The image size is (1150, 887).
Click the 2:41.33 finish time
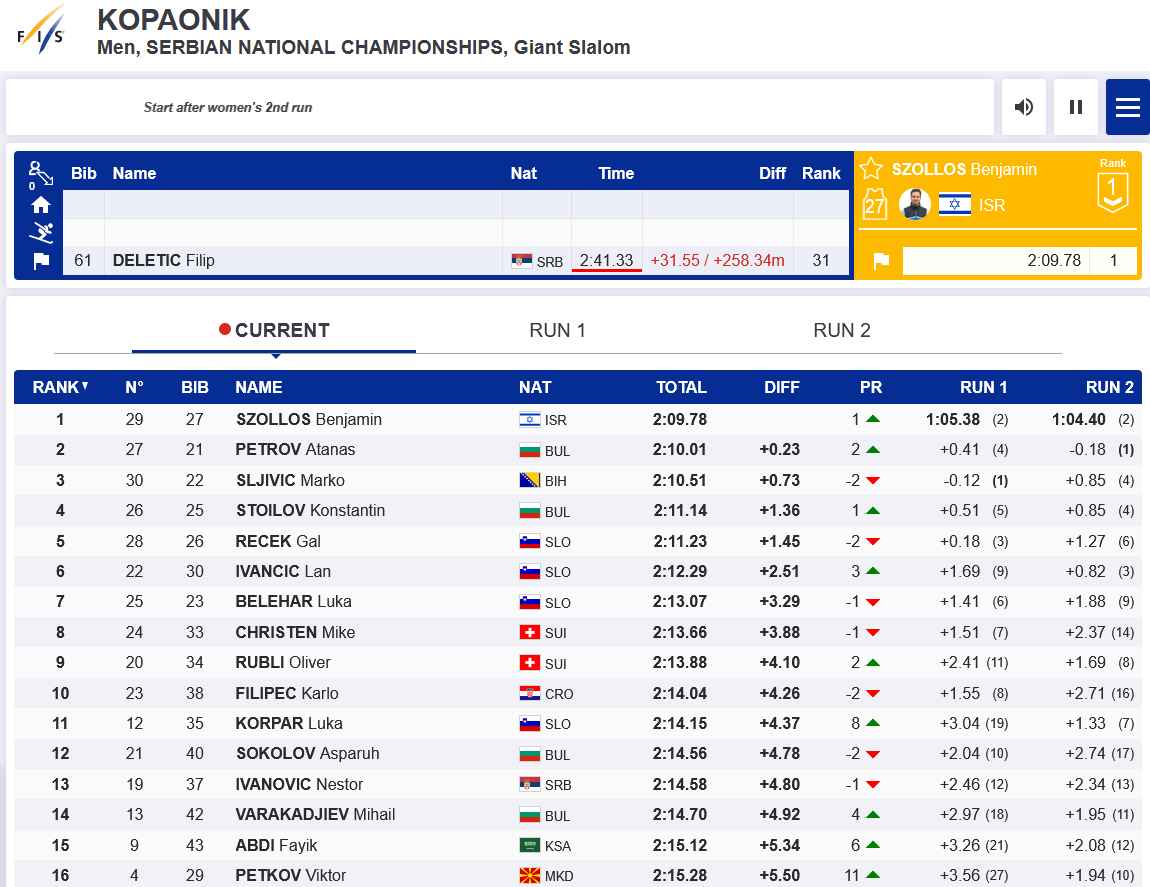click(x=607, y=260)
